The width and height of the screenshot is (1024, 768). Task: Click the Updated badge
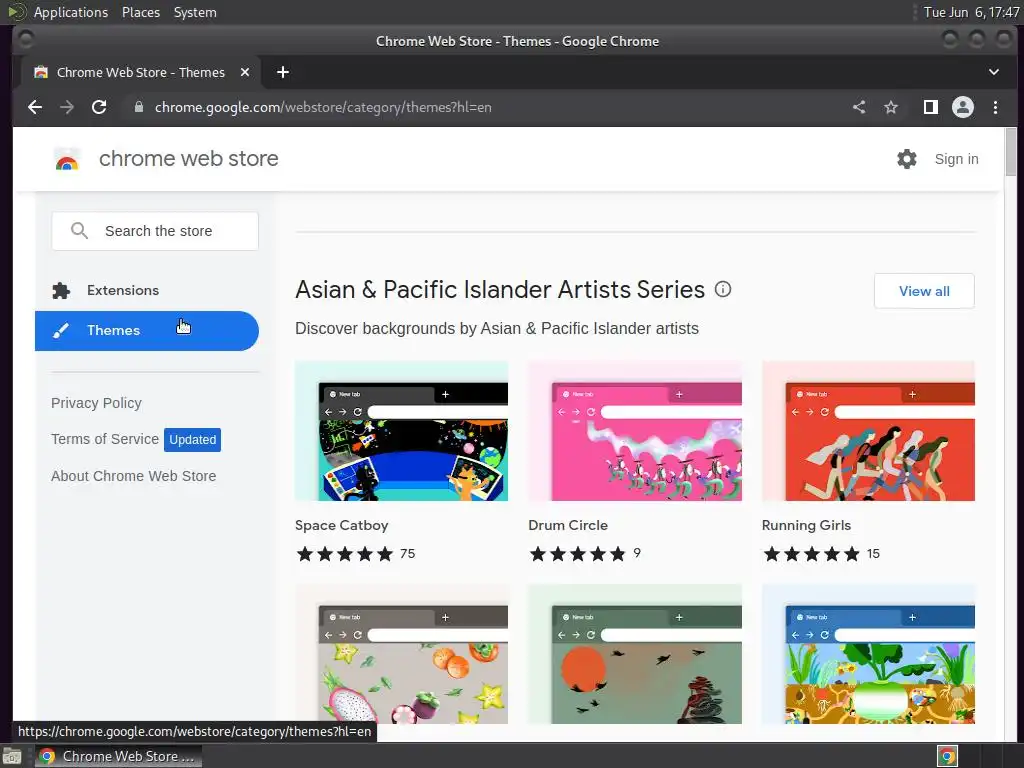[x=193, y=440]
